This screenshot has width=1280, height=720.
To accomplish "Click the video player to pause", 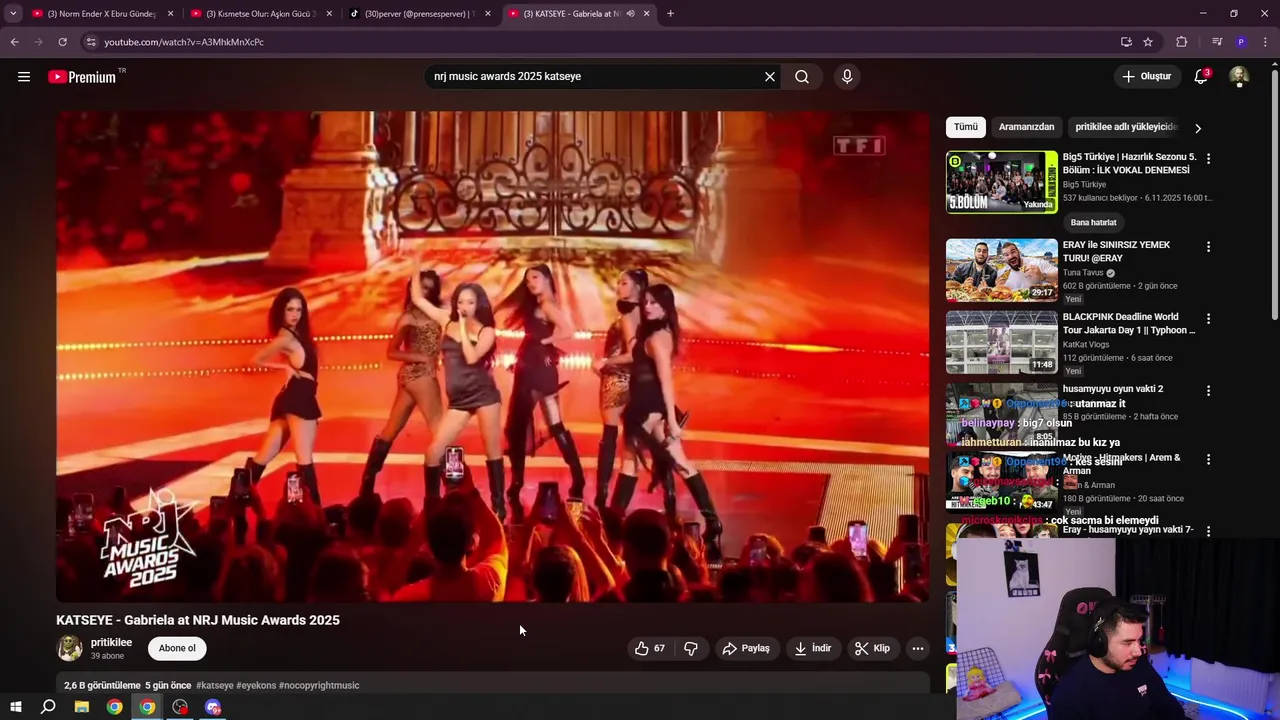I will [492, 356].
